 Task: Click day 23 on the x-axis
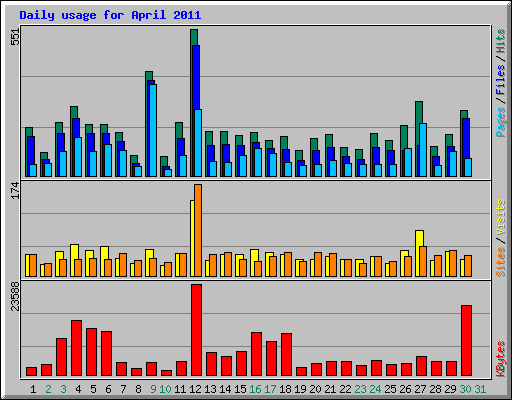pos(360,389)
